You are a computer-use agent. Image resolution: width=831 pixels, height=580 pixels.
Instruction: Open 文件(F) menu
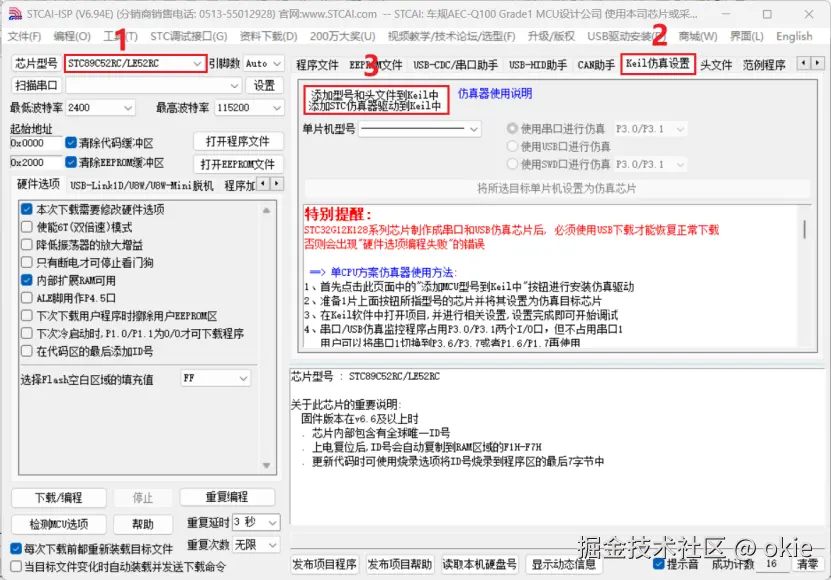(24, 36)
